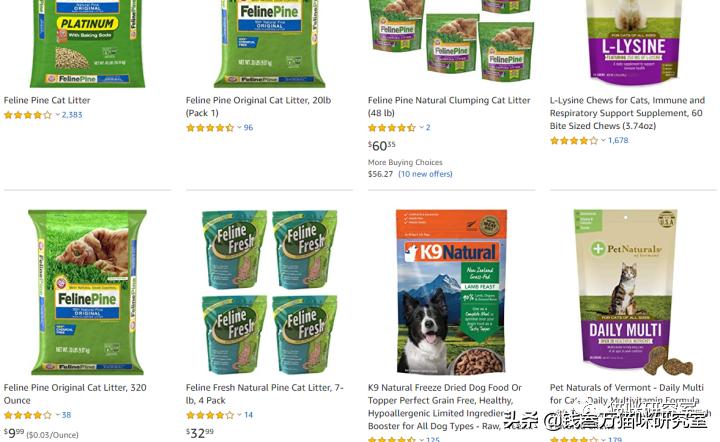Open Feline Fresh Natural Pine Cat Litter title

tap(264, 394)
